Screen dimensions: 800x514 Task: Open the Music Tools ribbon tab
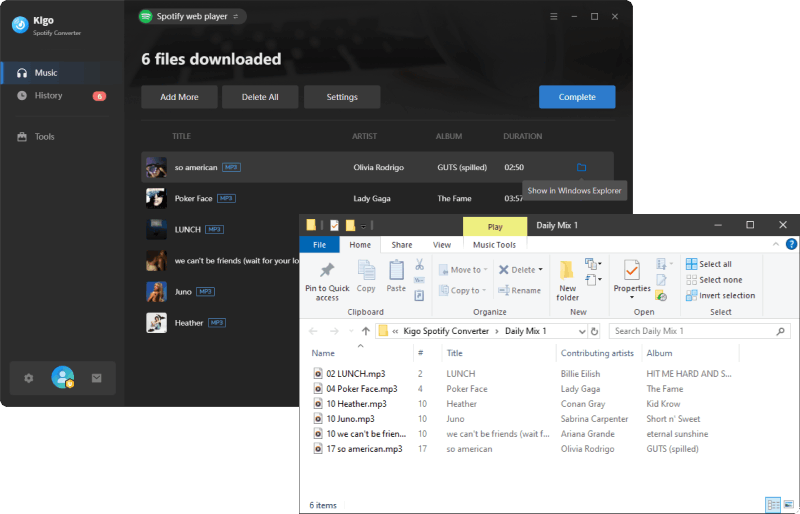point(494,244)
